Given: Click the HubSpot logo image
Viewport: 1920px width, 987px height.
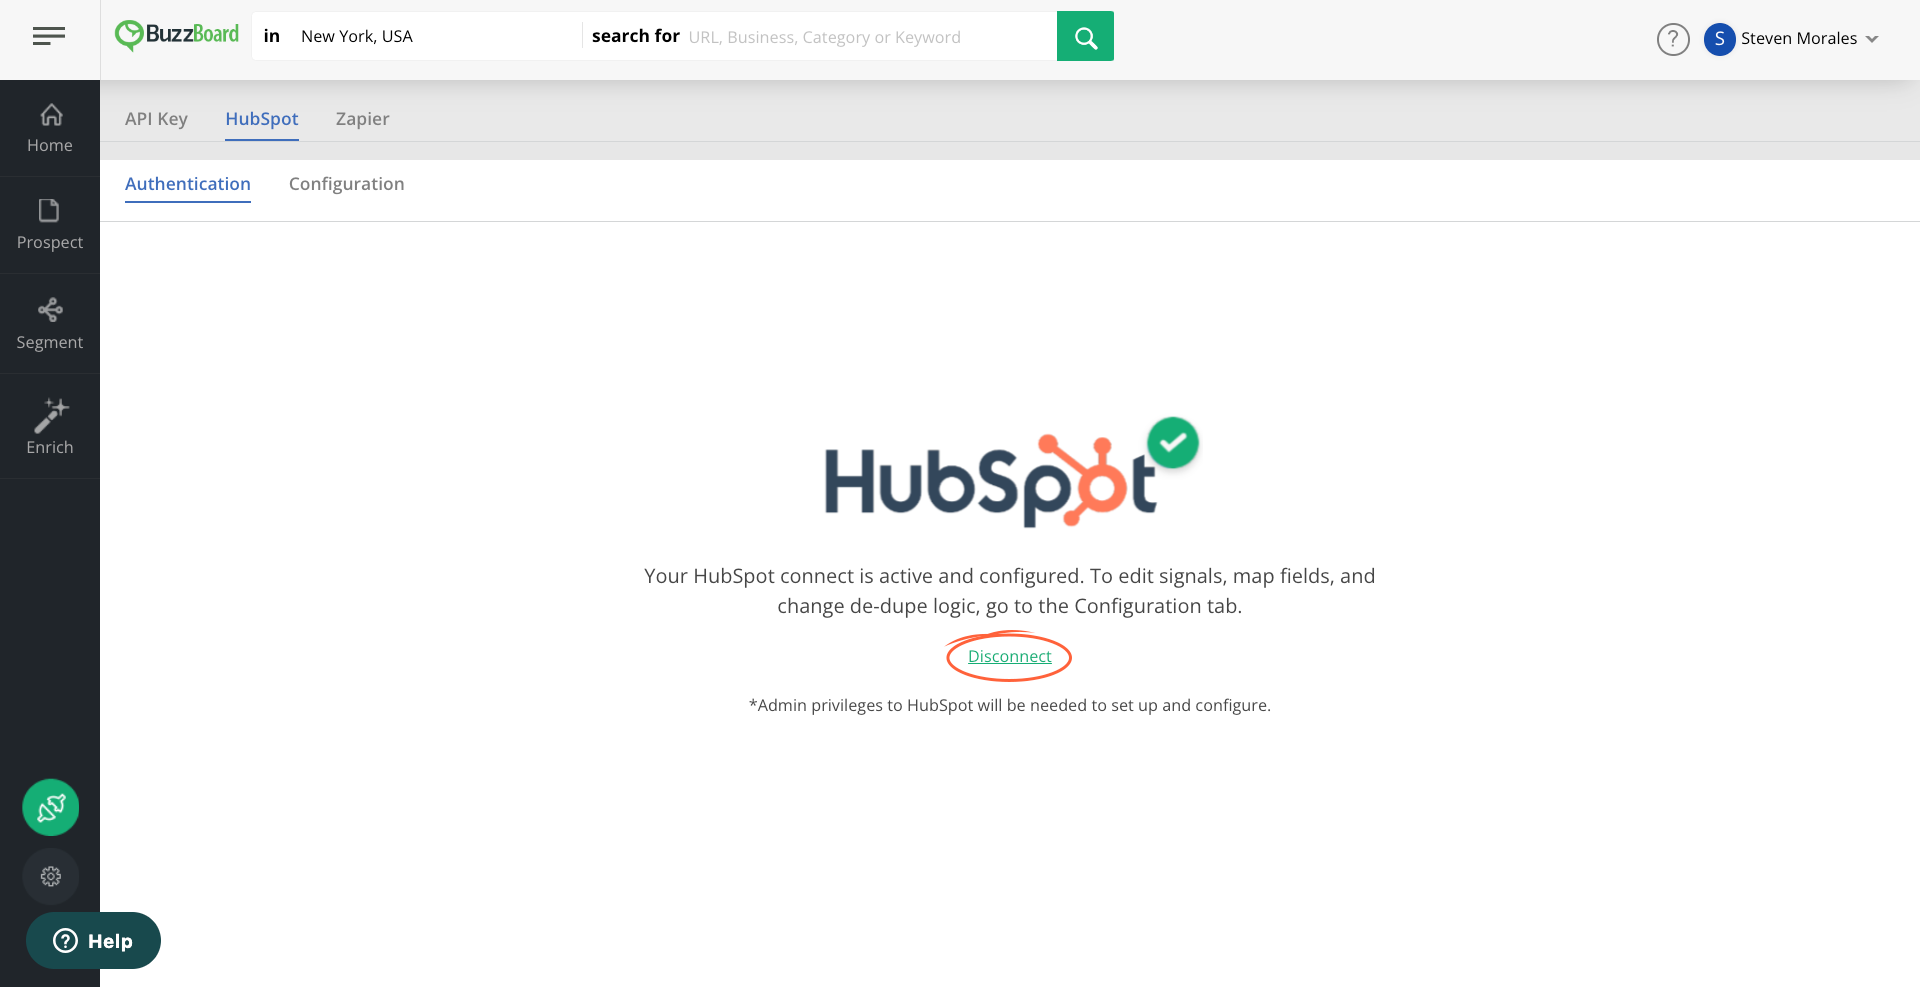Looking at the screenshot, I should (991, 480).
